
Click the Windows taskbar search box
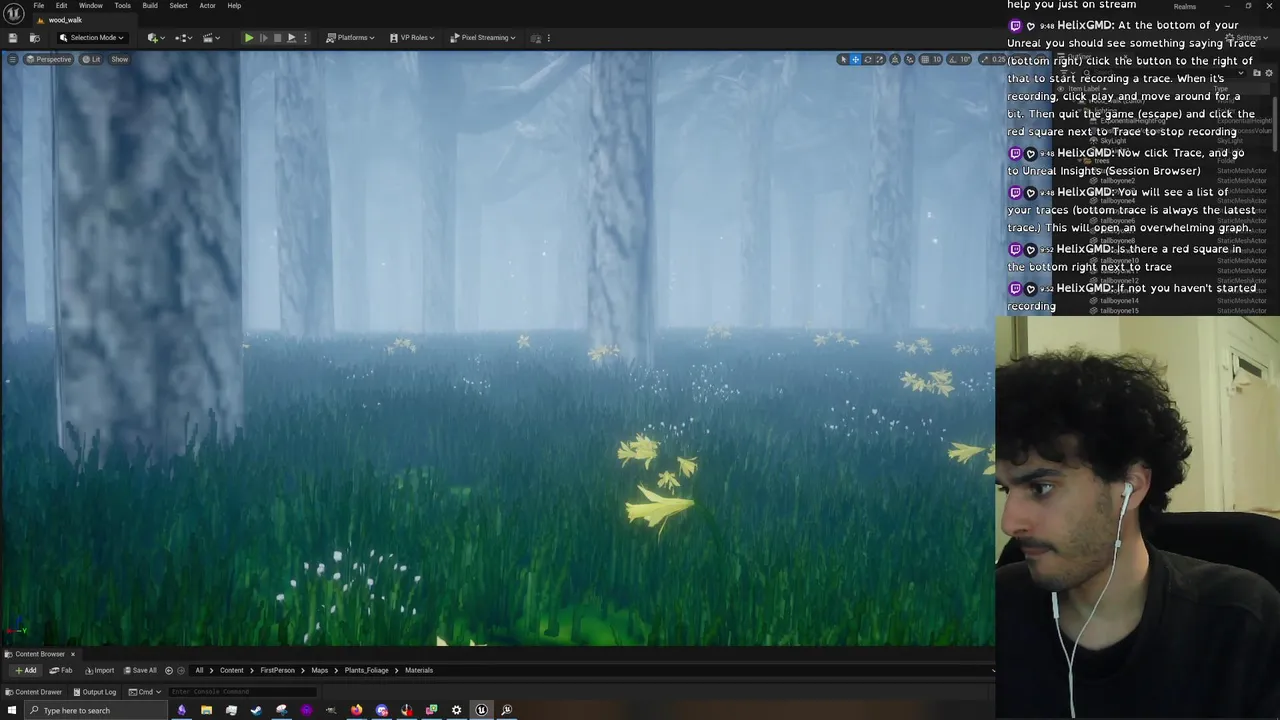[x=96, y=710]
